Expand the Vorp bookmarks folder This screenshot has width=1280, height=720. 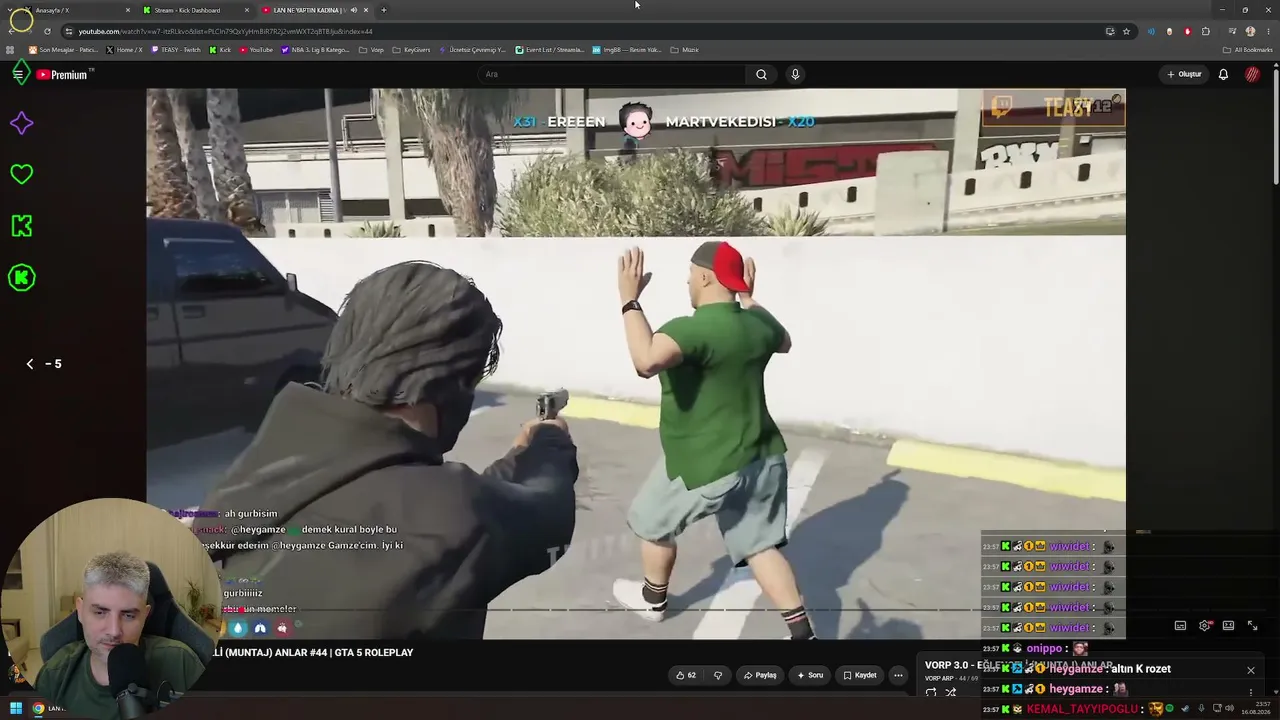point(371,50)
